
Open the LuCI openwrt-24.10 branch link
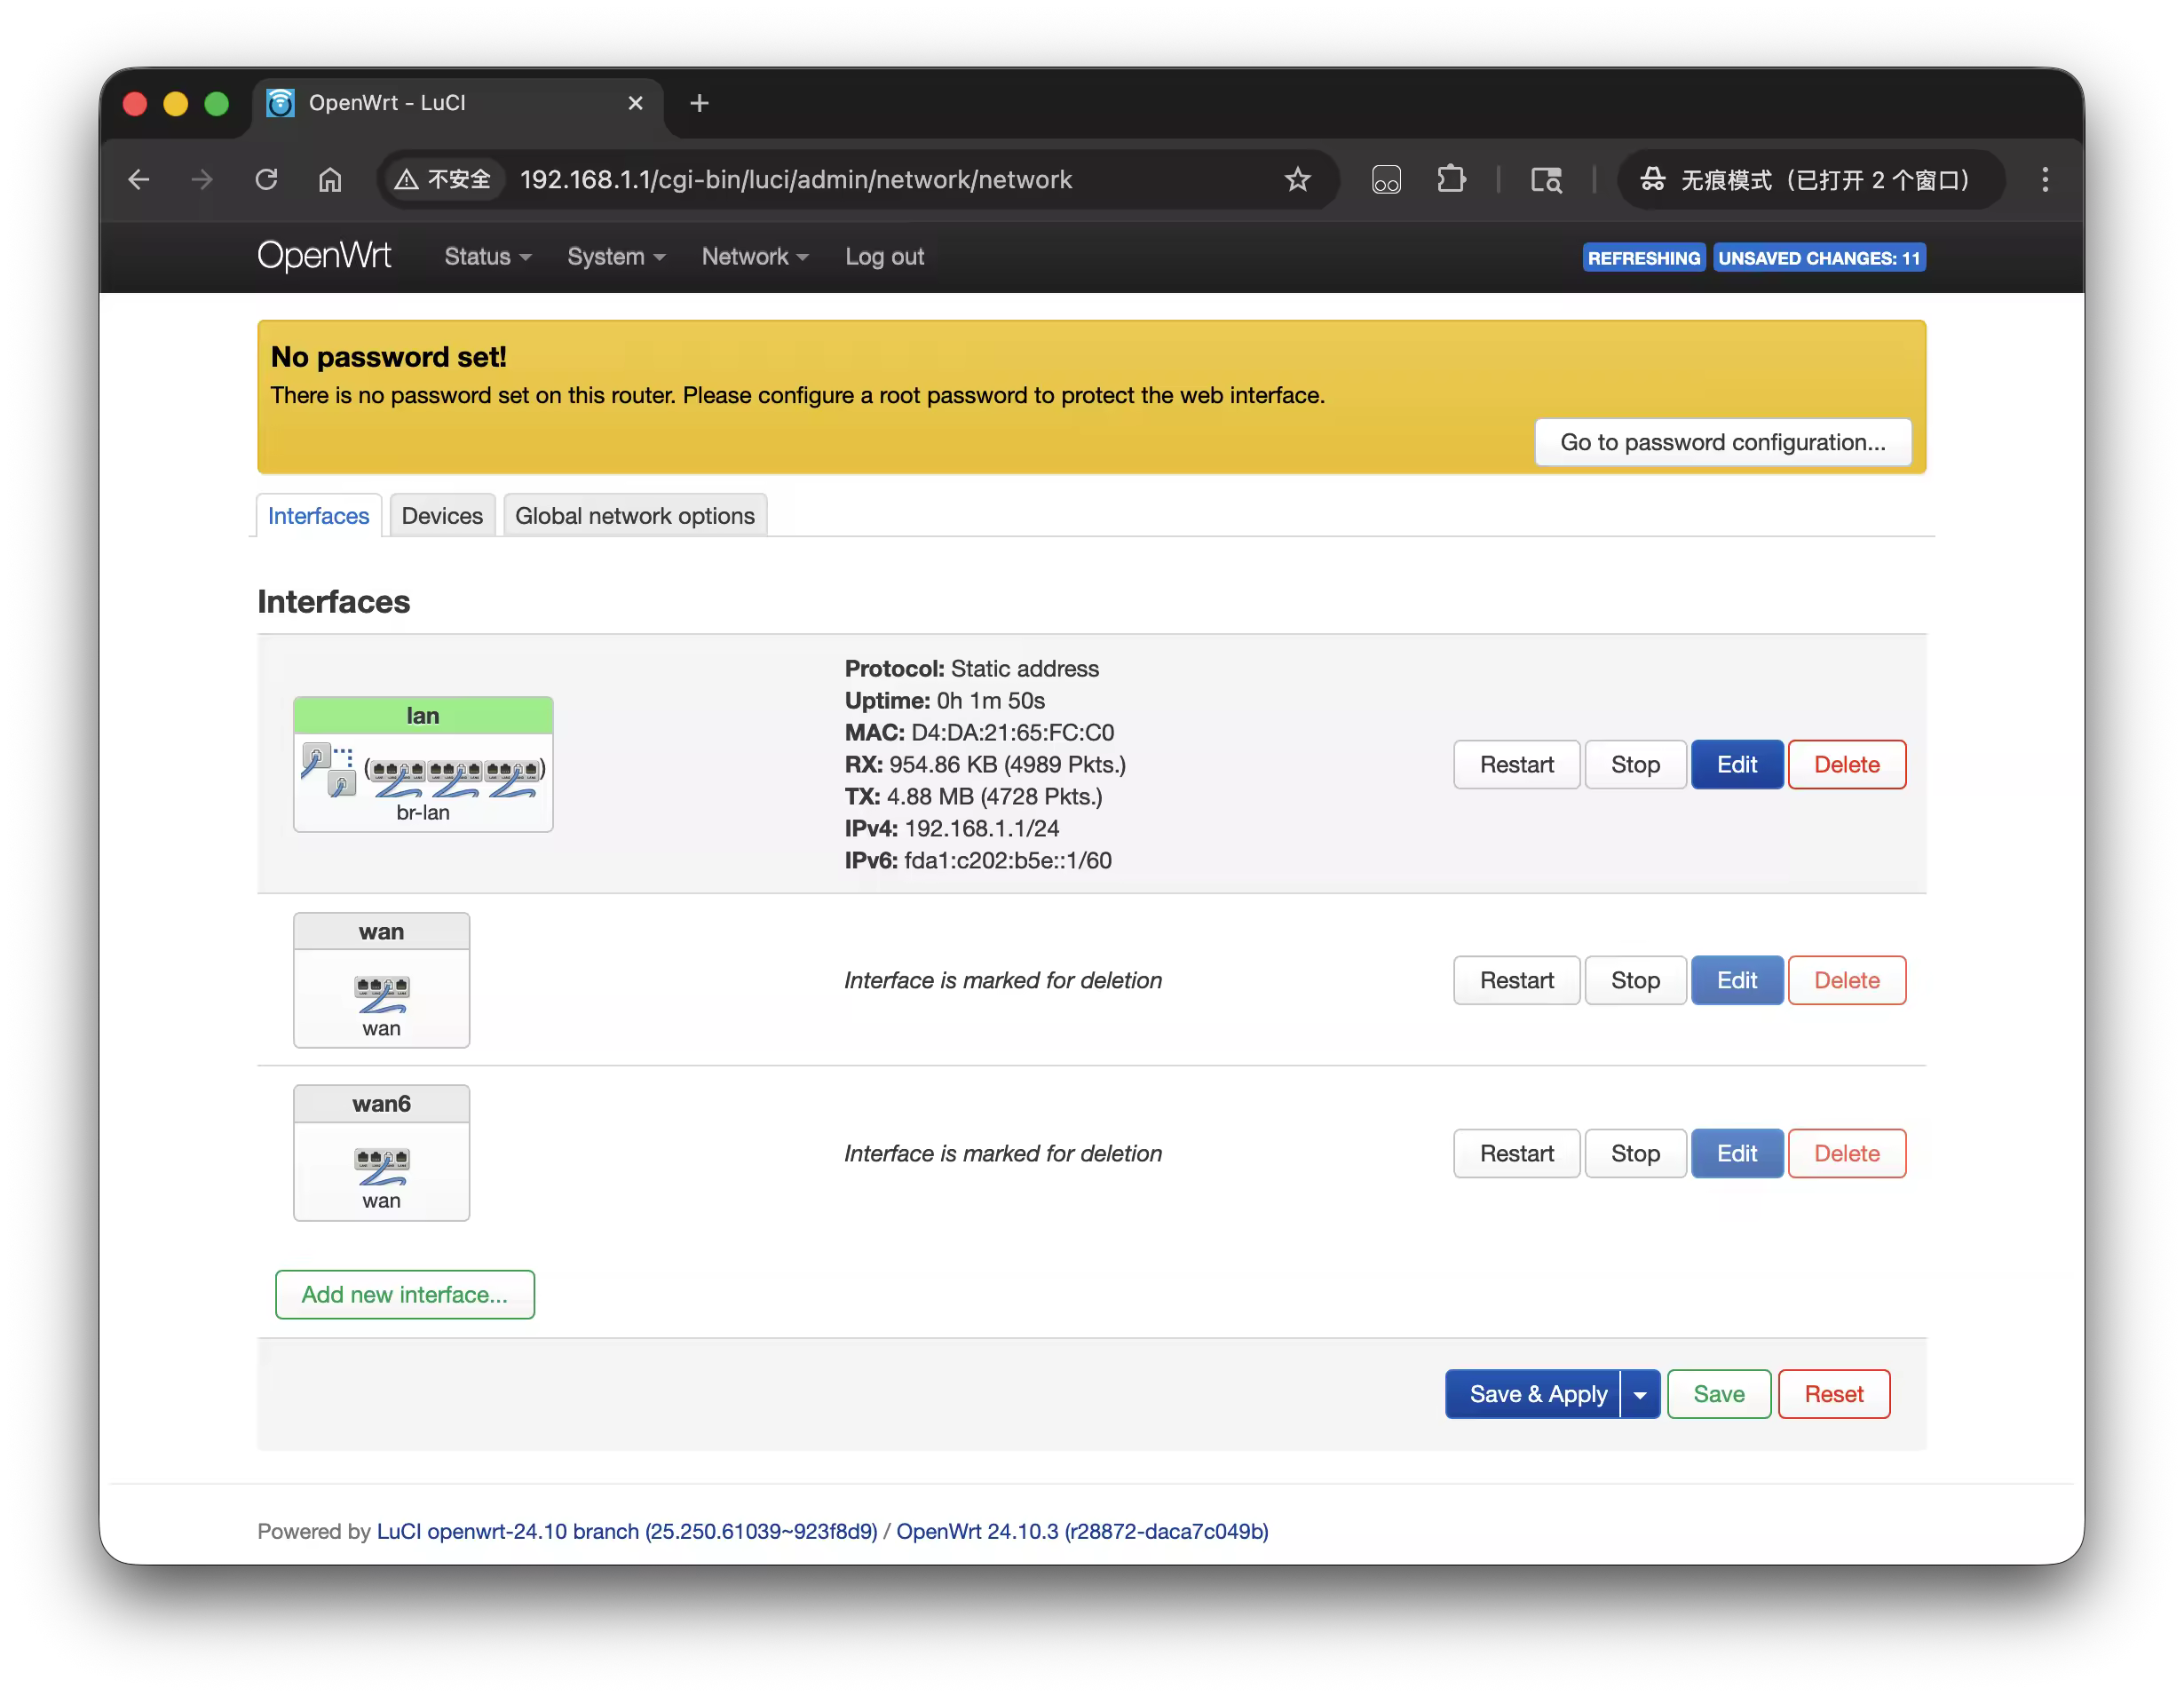627,1532
